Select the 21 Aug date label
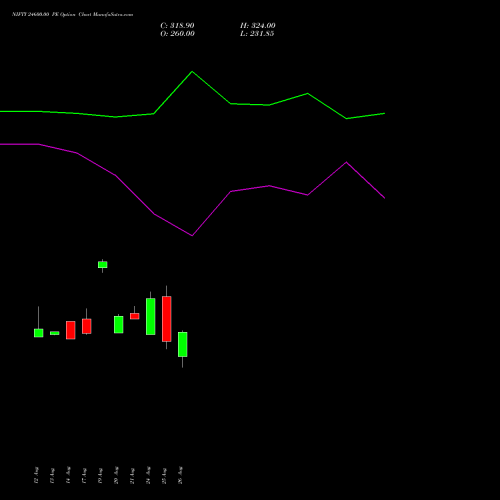Screen dimensions: 500x500 coord(132,475)
